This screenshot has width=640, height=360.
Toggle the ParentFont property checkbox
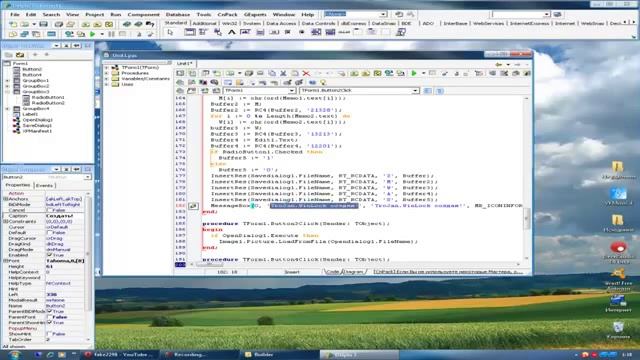[49, 317]
